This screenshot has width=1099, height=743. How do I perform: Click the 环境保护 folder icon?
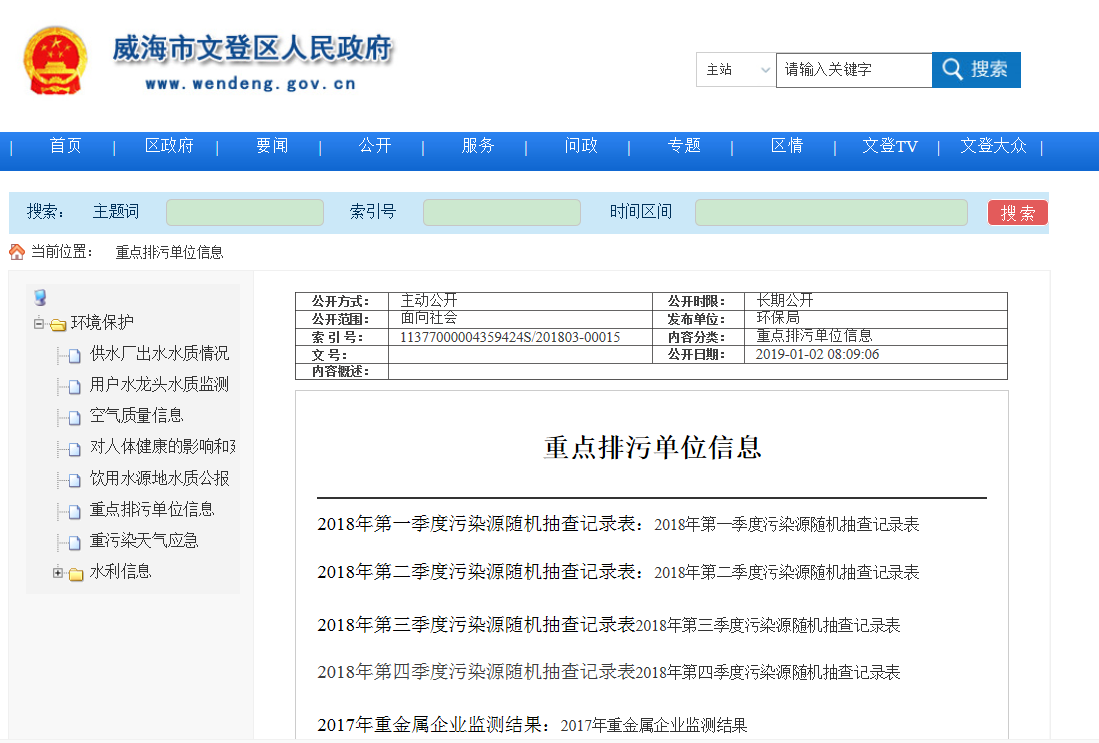pyautogui.click(x=58, y=324)
